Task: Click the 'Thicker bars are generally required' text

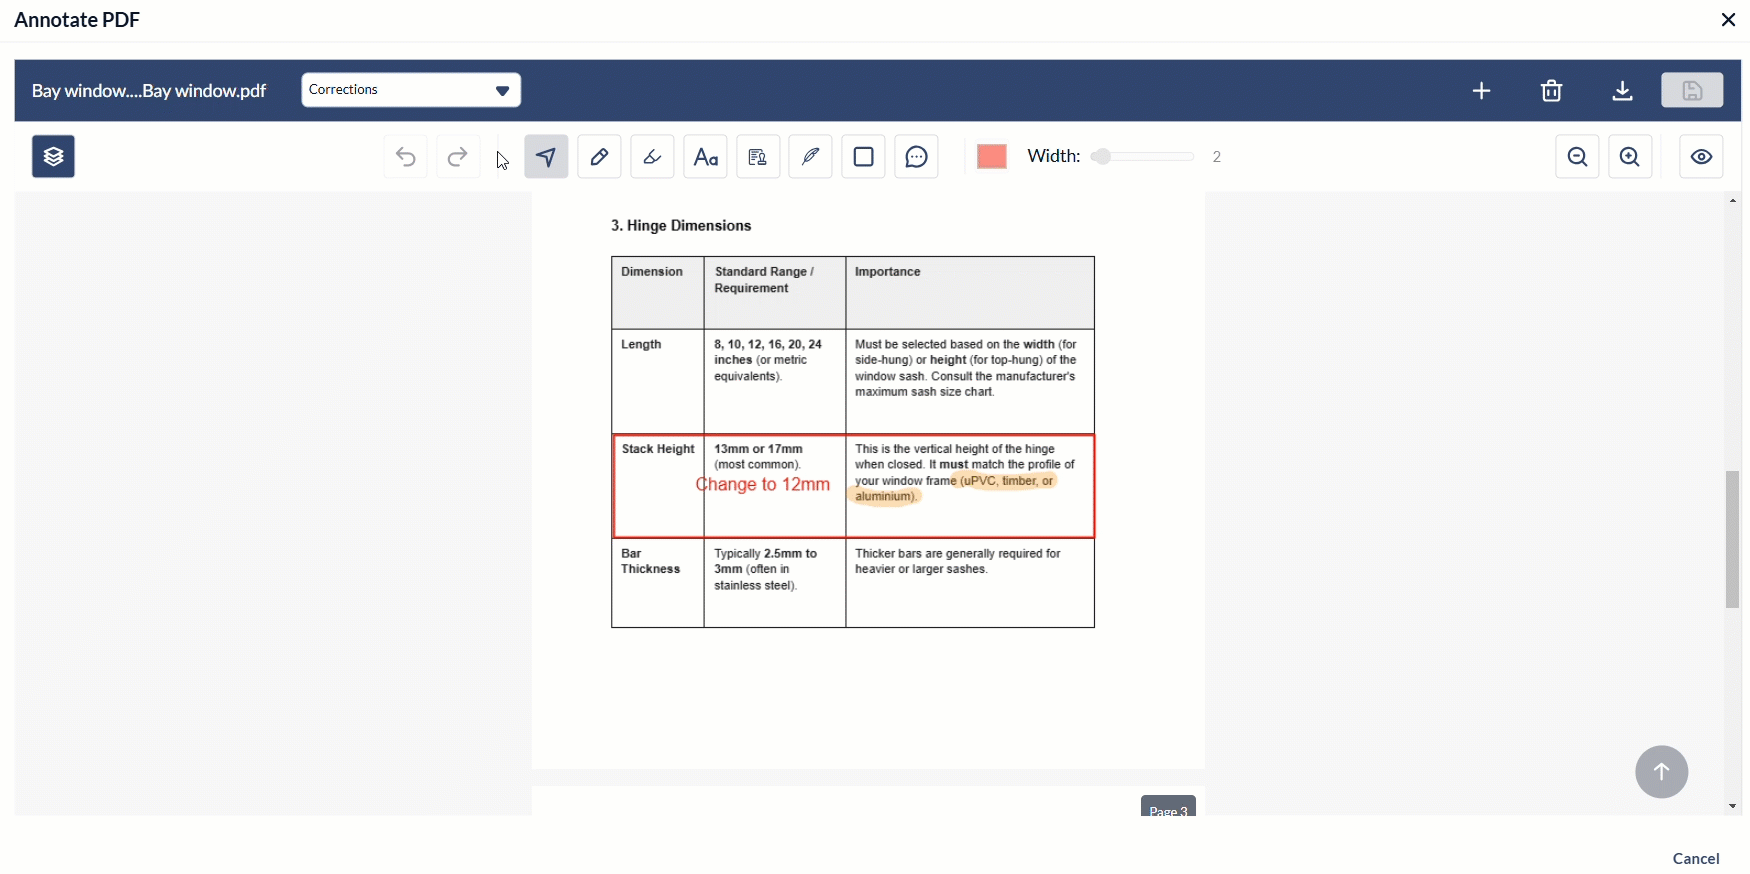Action: tap(958, 553)
